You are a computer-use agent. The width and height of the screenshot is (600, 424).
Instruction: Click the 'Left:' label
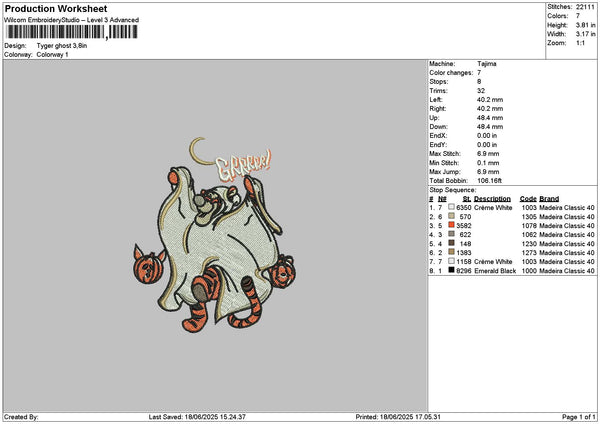click(436, 100)
